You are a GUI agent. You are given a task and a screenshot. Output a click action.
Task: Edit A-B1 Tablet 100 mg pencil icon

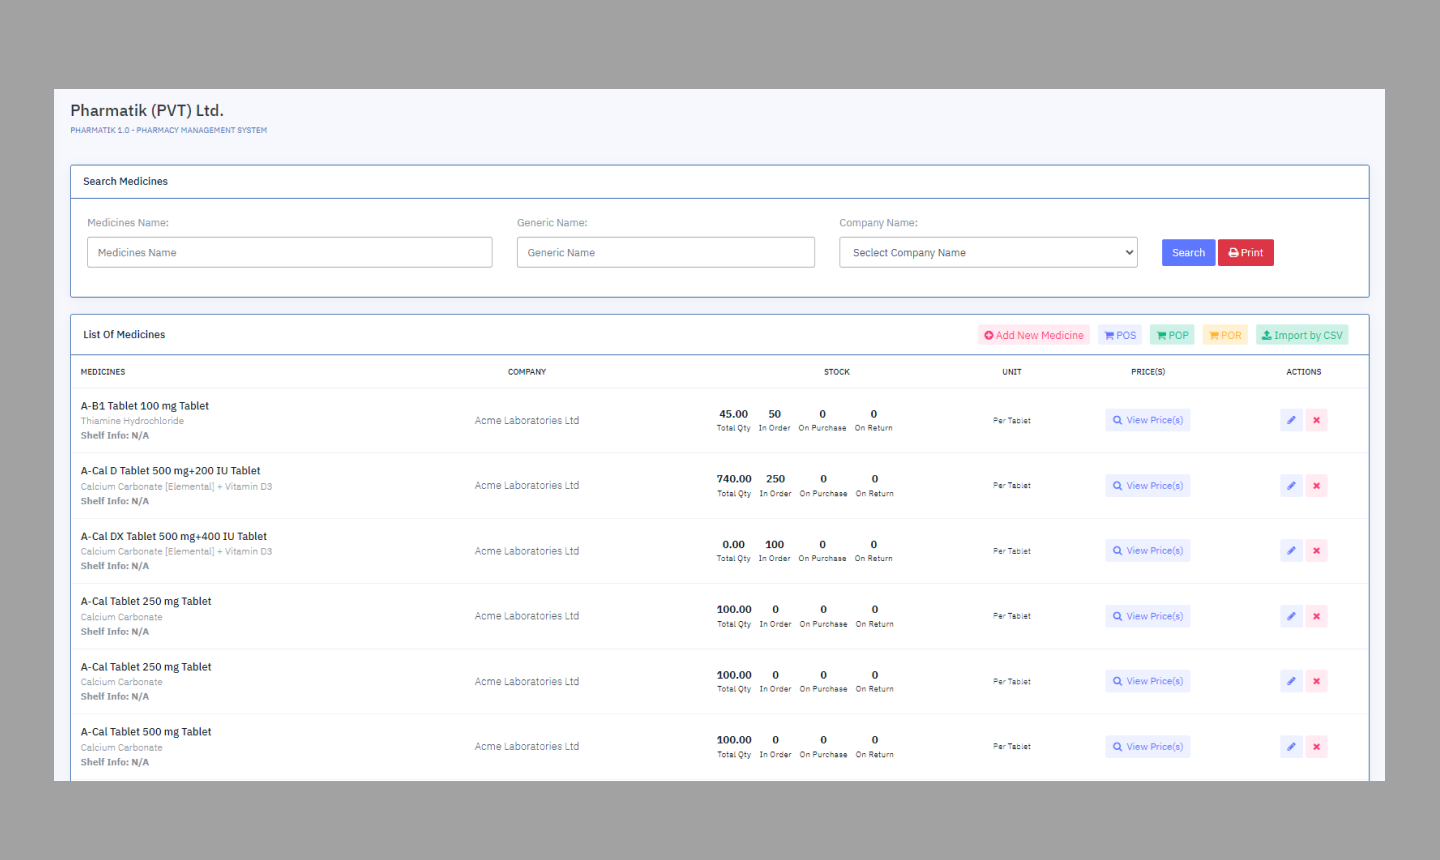click(1291, 420)
